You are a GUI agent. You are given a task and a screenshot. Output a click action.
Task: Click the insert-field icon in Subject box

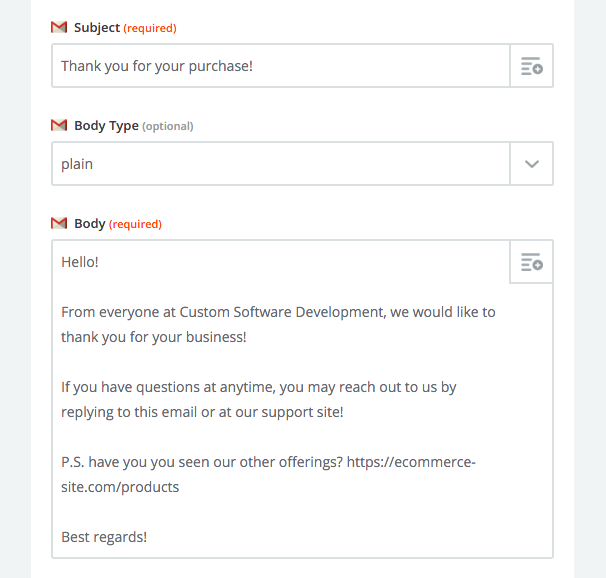pos(532,66)
